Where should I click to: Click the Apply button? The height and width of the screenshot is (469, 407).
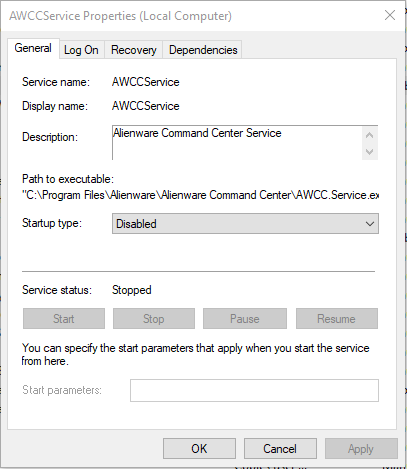tap(361, 449)
